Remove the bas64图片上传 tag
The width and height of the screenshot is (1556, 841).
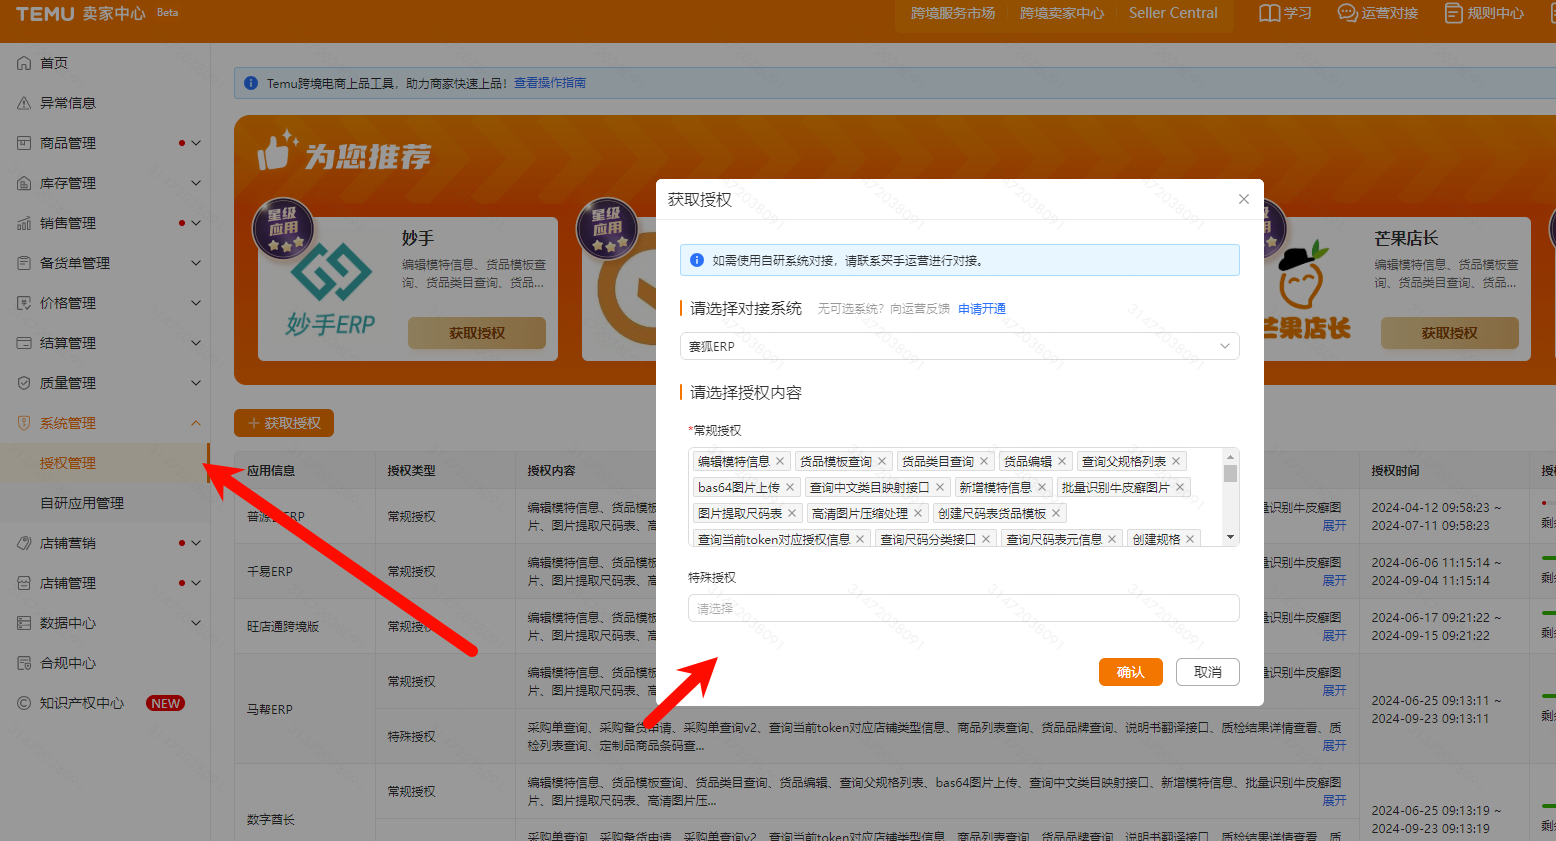[x=790, y=487]
